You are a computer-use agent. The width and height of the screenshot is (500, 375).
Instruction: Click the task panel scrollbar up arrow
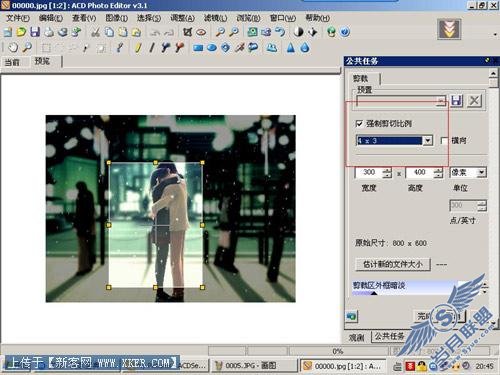point(493,73)
